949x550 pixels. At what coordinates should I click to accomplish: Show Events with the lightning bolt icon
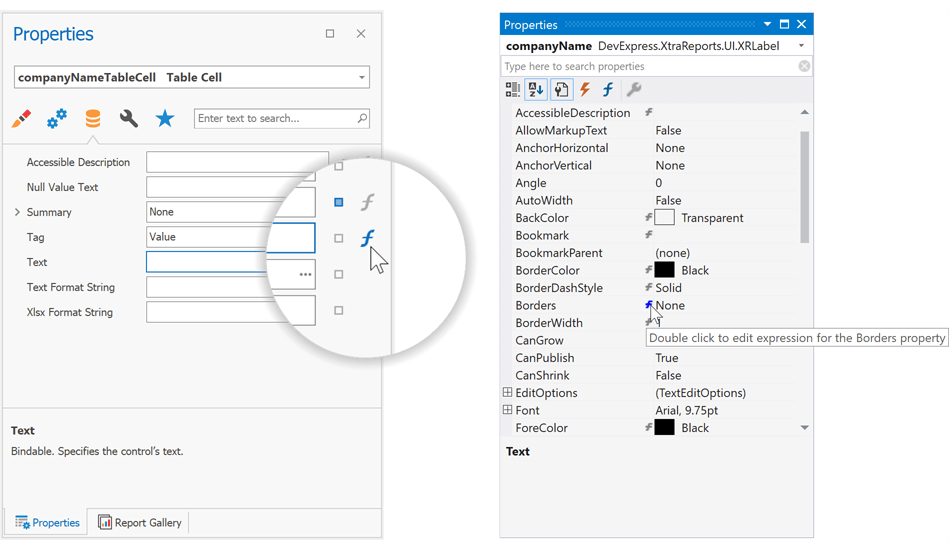[x=585, y=90]
